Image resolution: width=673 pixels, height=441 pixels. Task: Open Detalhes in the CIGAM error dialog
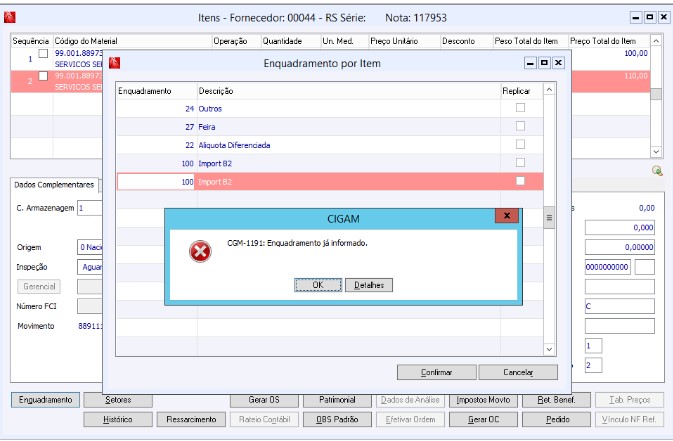point(369,285)
